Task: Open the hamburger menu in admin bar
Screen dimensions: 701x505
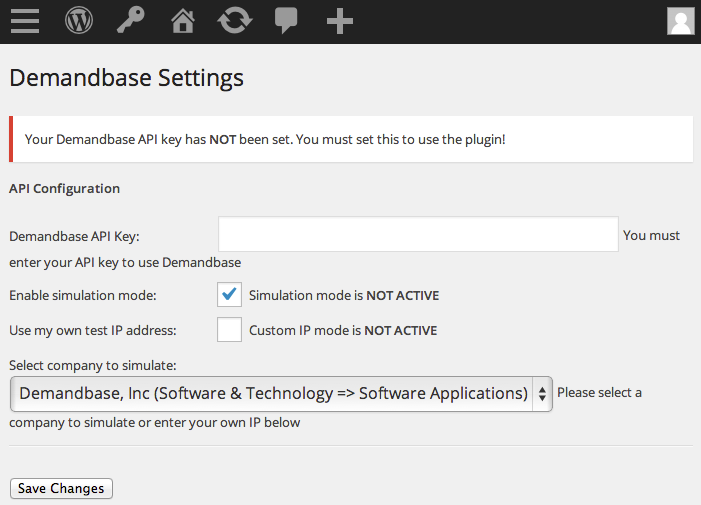Action: click(25, 21)
